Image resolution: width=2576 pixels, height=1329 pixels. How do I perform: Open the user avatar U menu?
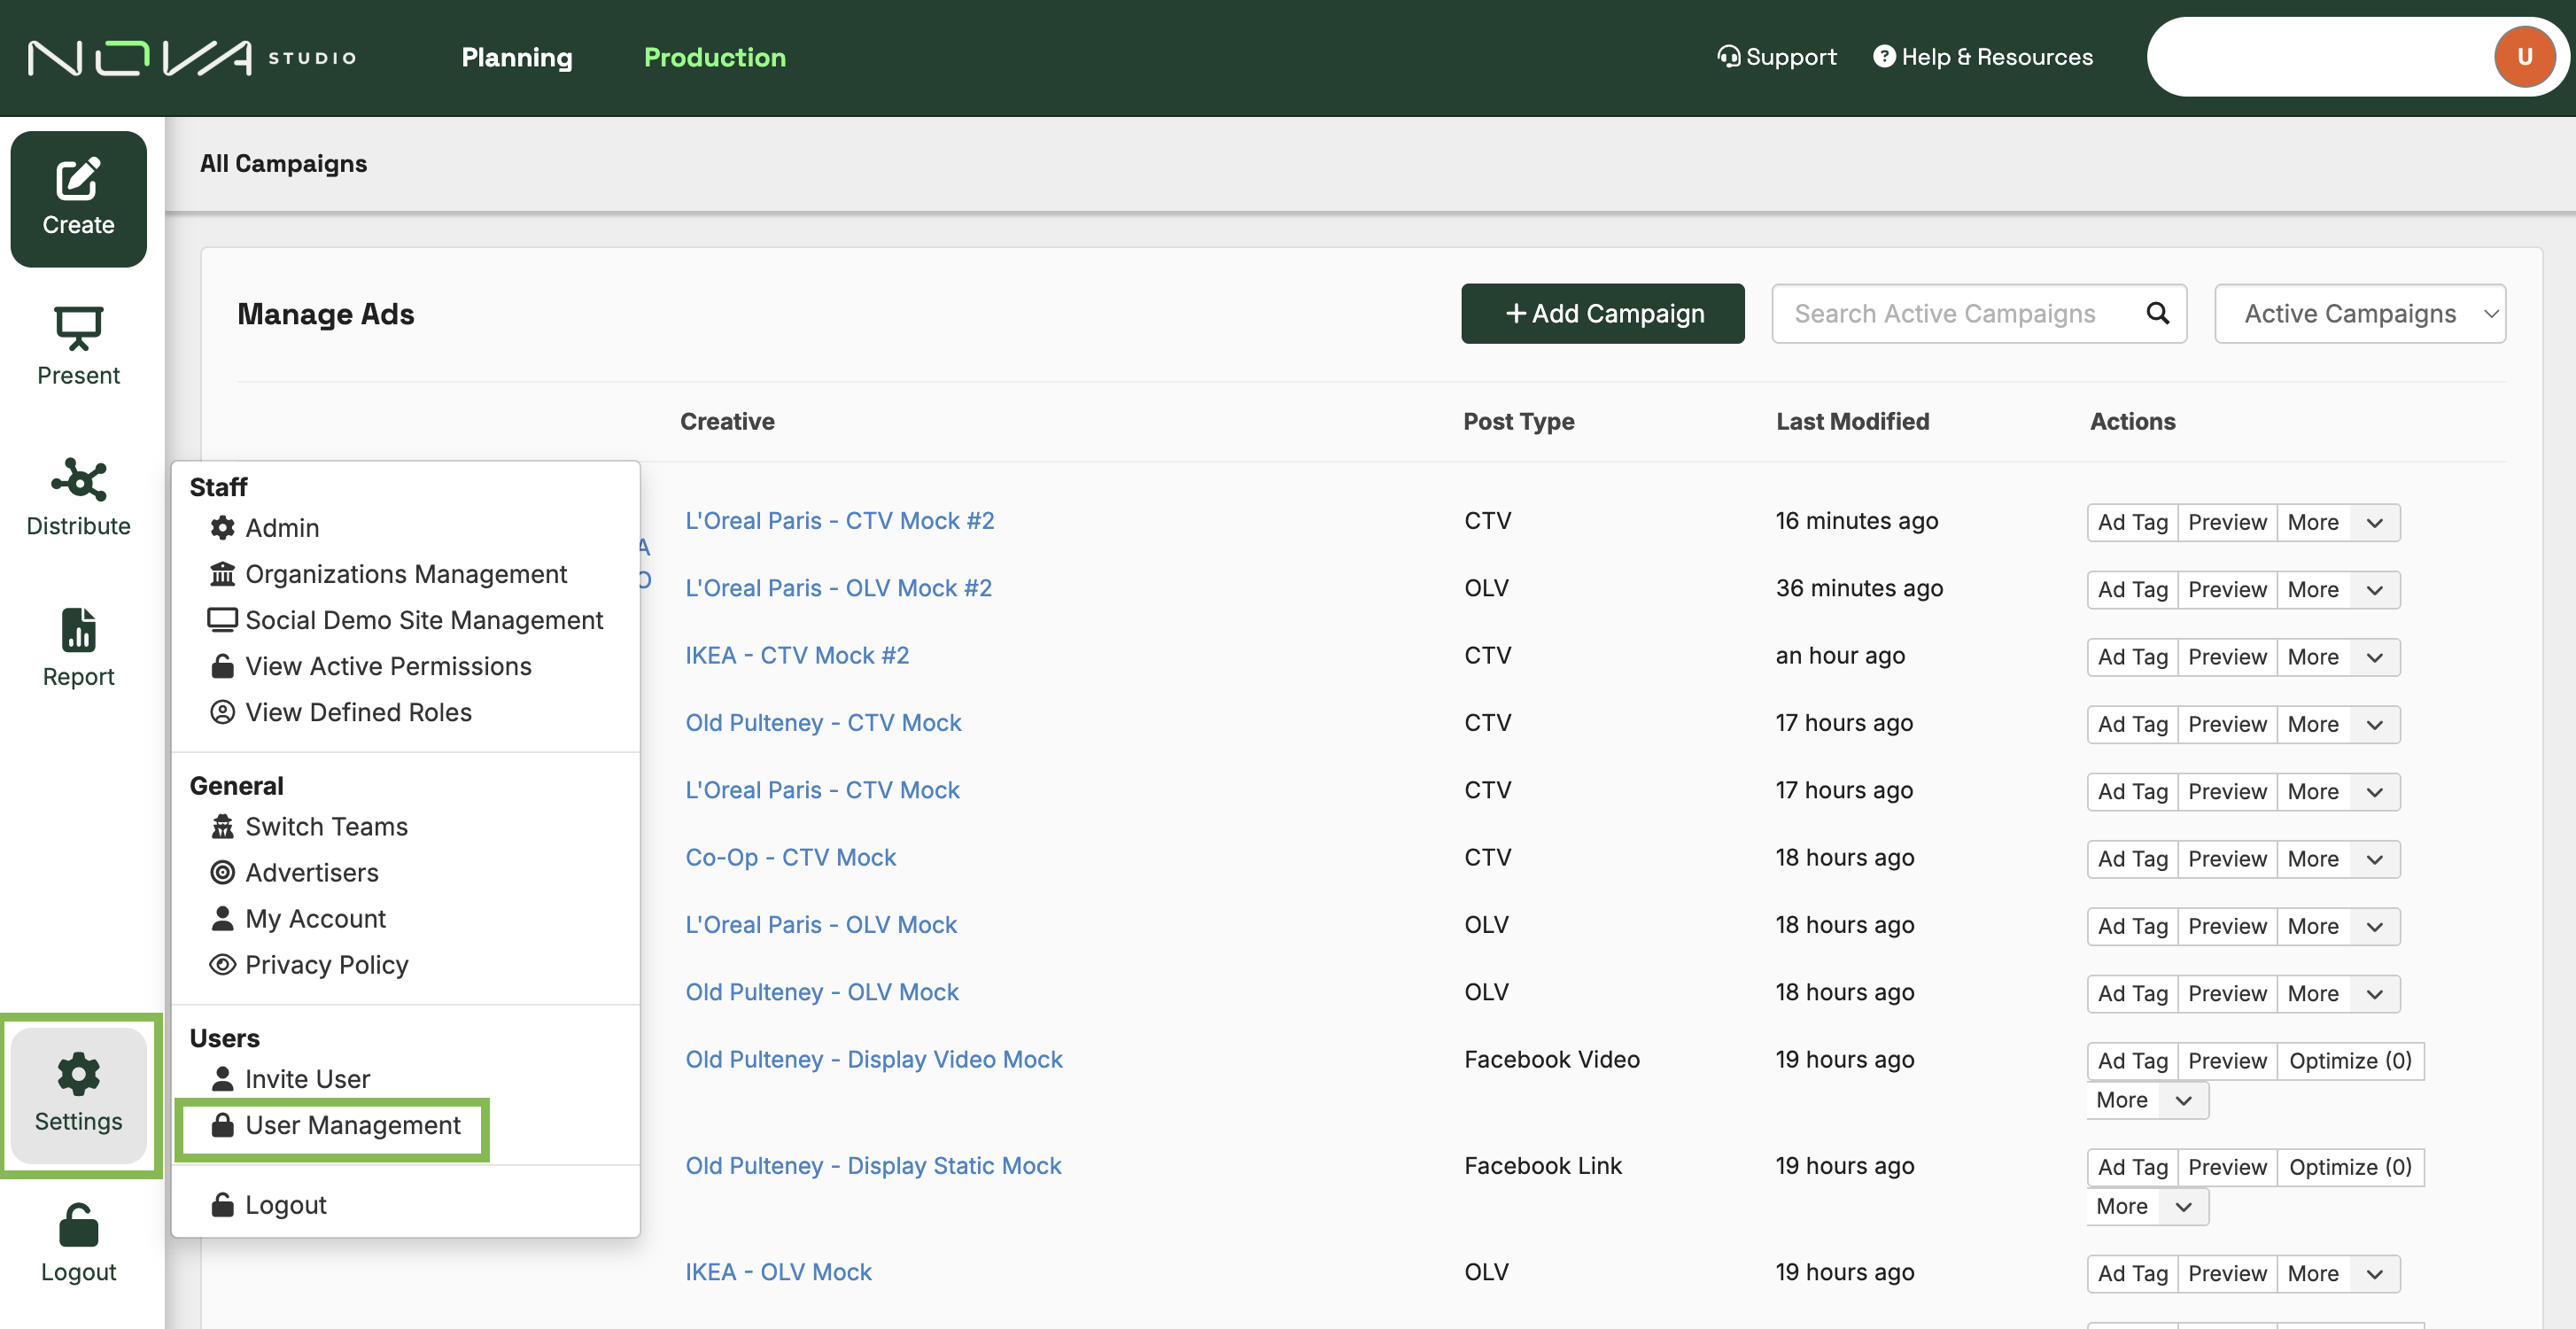pyautogui.click(x=2524, y=57)
